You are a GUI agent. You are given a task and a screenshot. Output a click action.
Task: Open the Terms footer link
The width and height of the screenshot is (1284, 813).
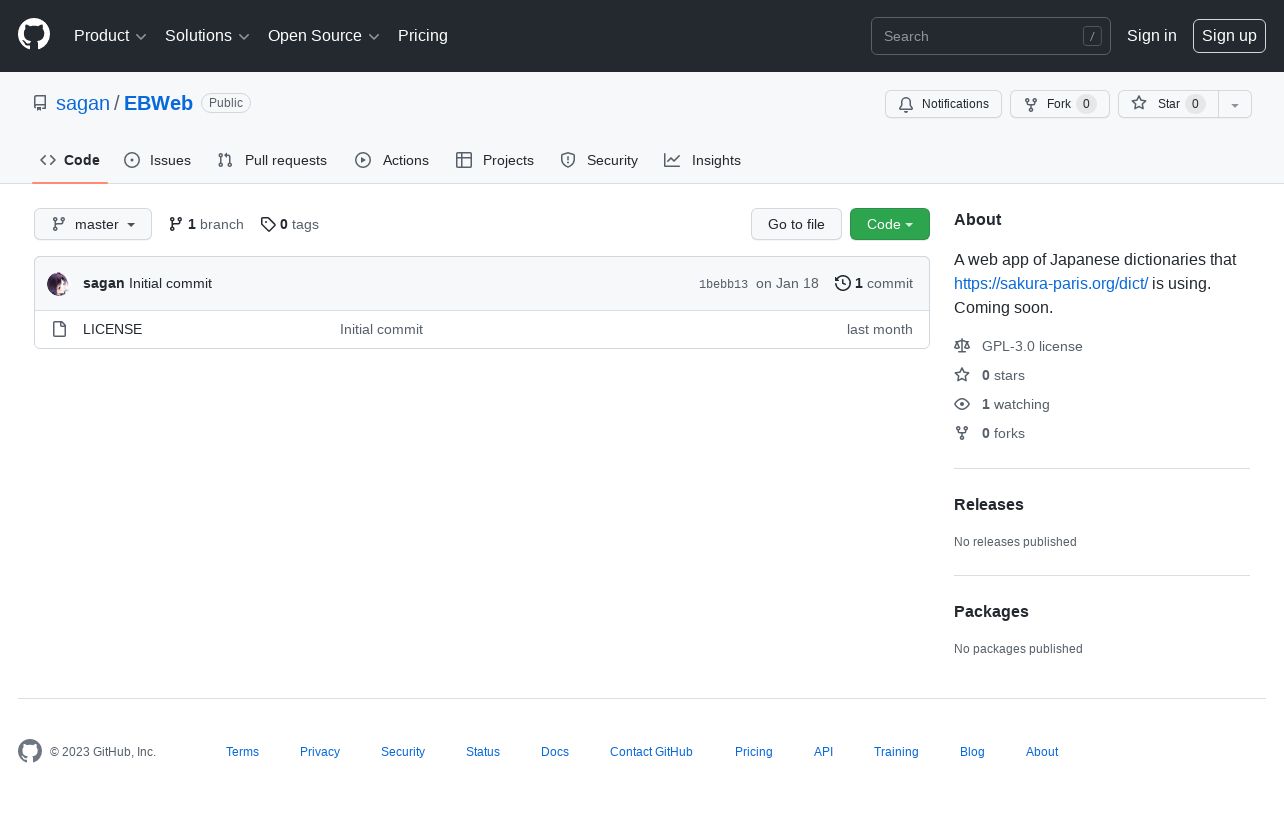pyautogui.click(x=242, y=752)
